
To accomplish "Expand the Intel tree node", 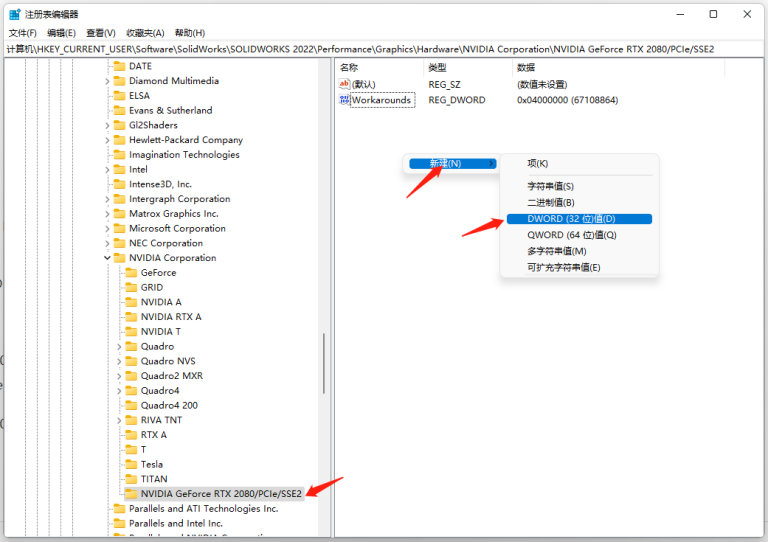I will (107, 170).
